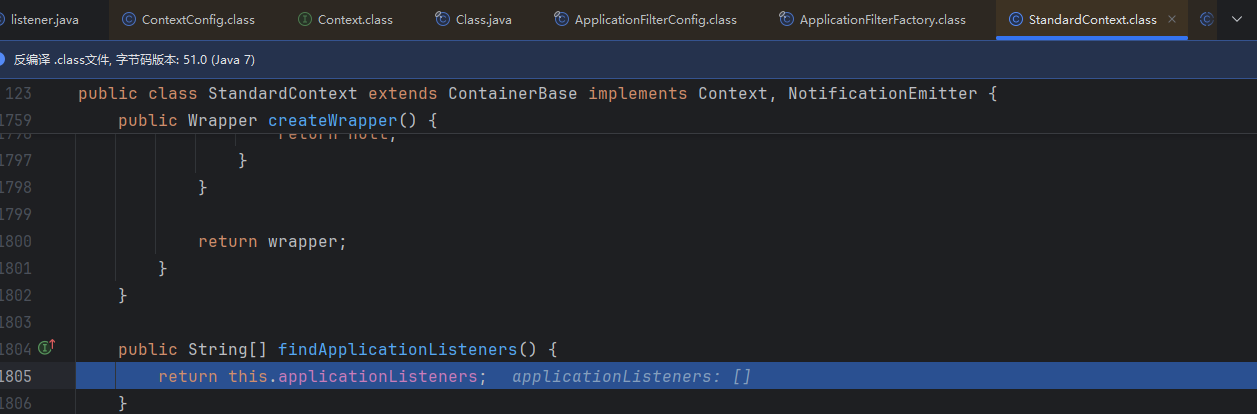Open the hidden tabs dropdown chevron
This screenshot has height=414, width=1257.
coord(1237,19)
